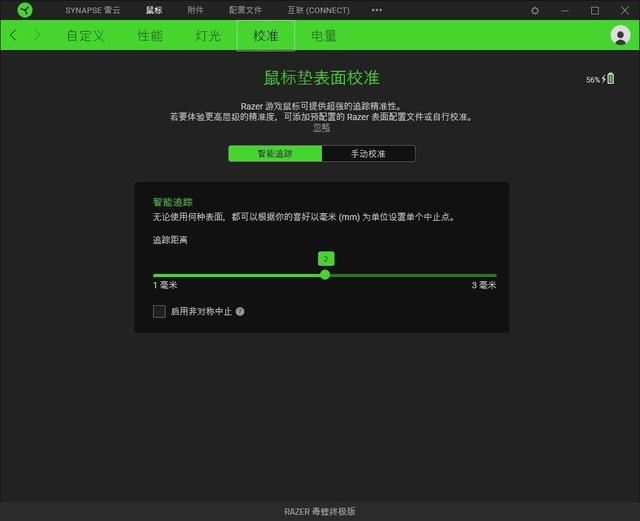The width and height of the screenshot is (640, 521).
Task: Click the 追踪距离 label
Action: tap(170, 240)
